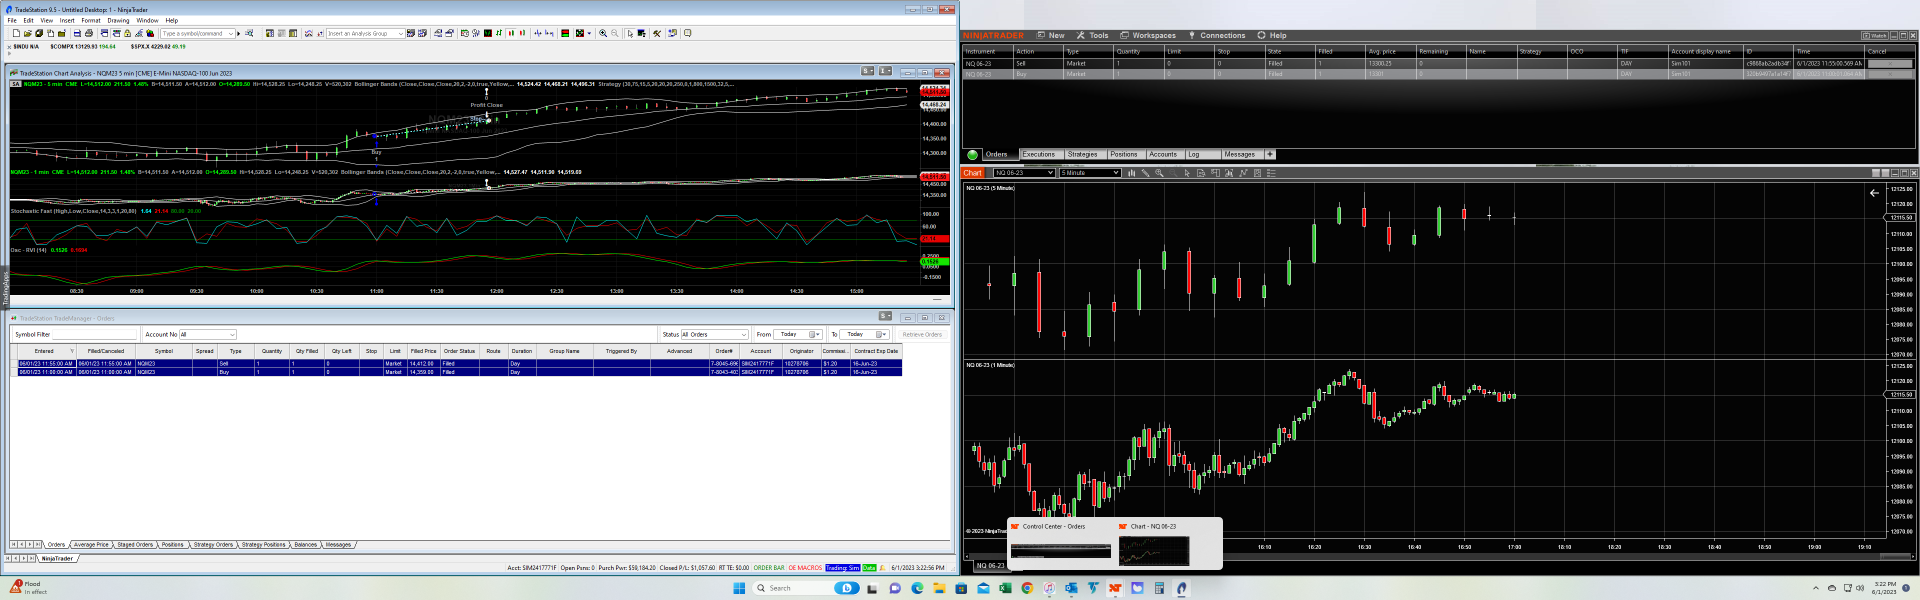Open Google Chrome from taskbar

pyautogui.click(x=1027, y=588)
